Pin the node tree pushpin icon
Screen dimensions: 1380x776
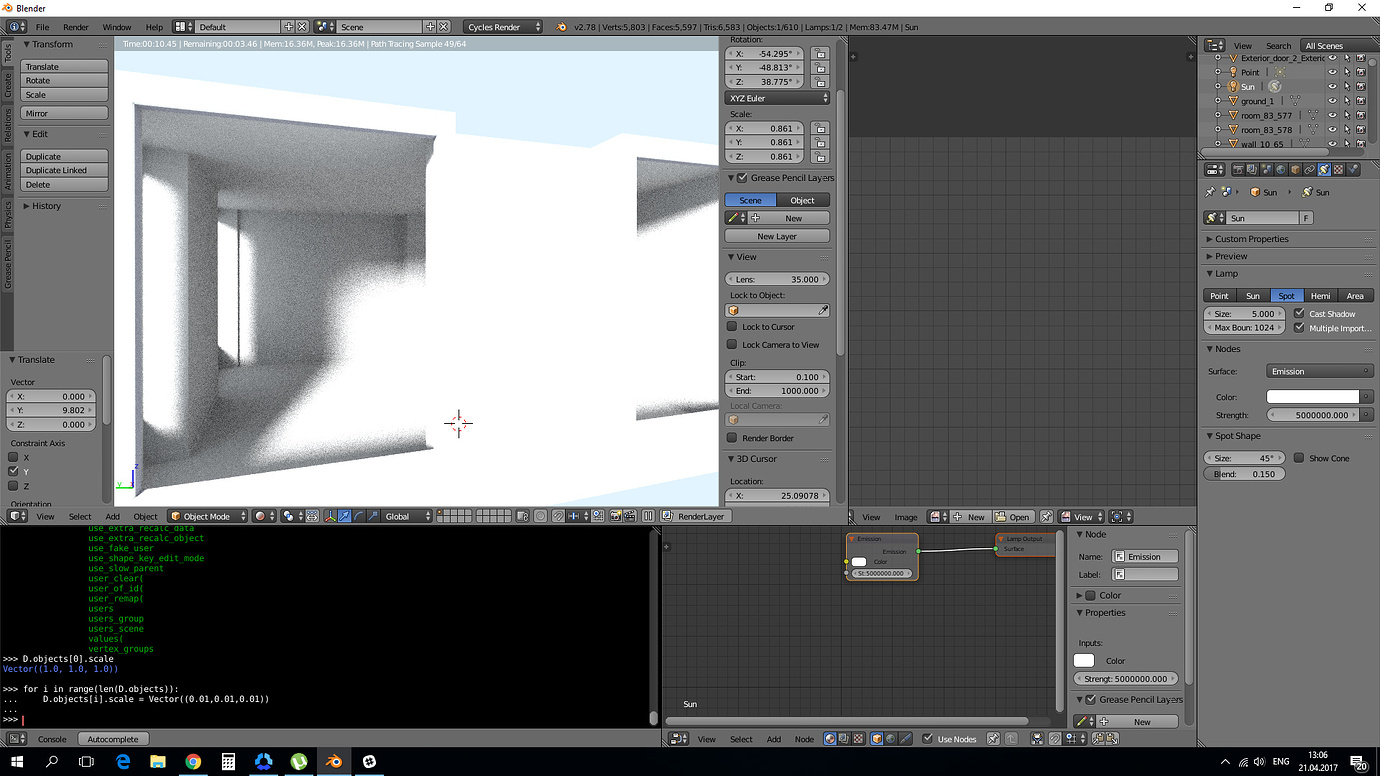pos(993,739)
